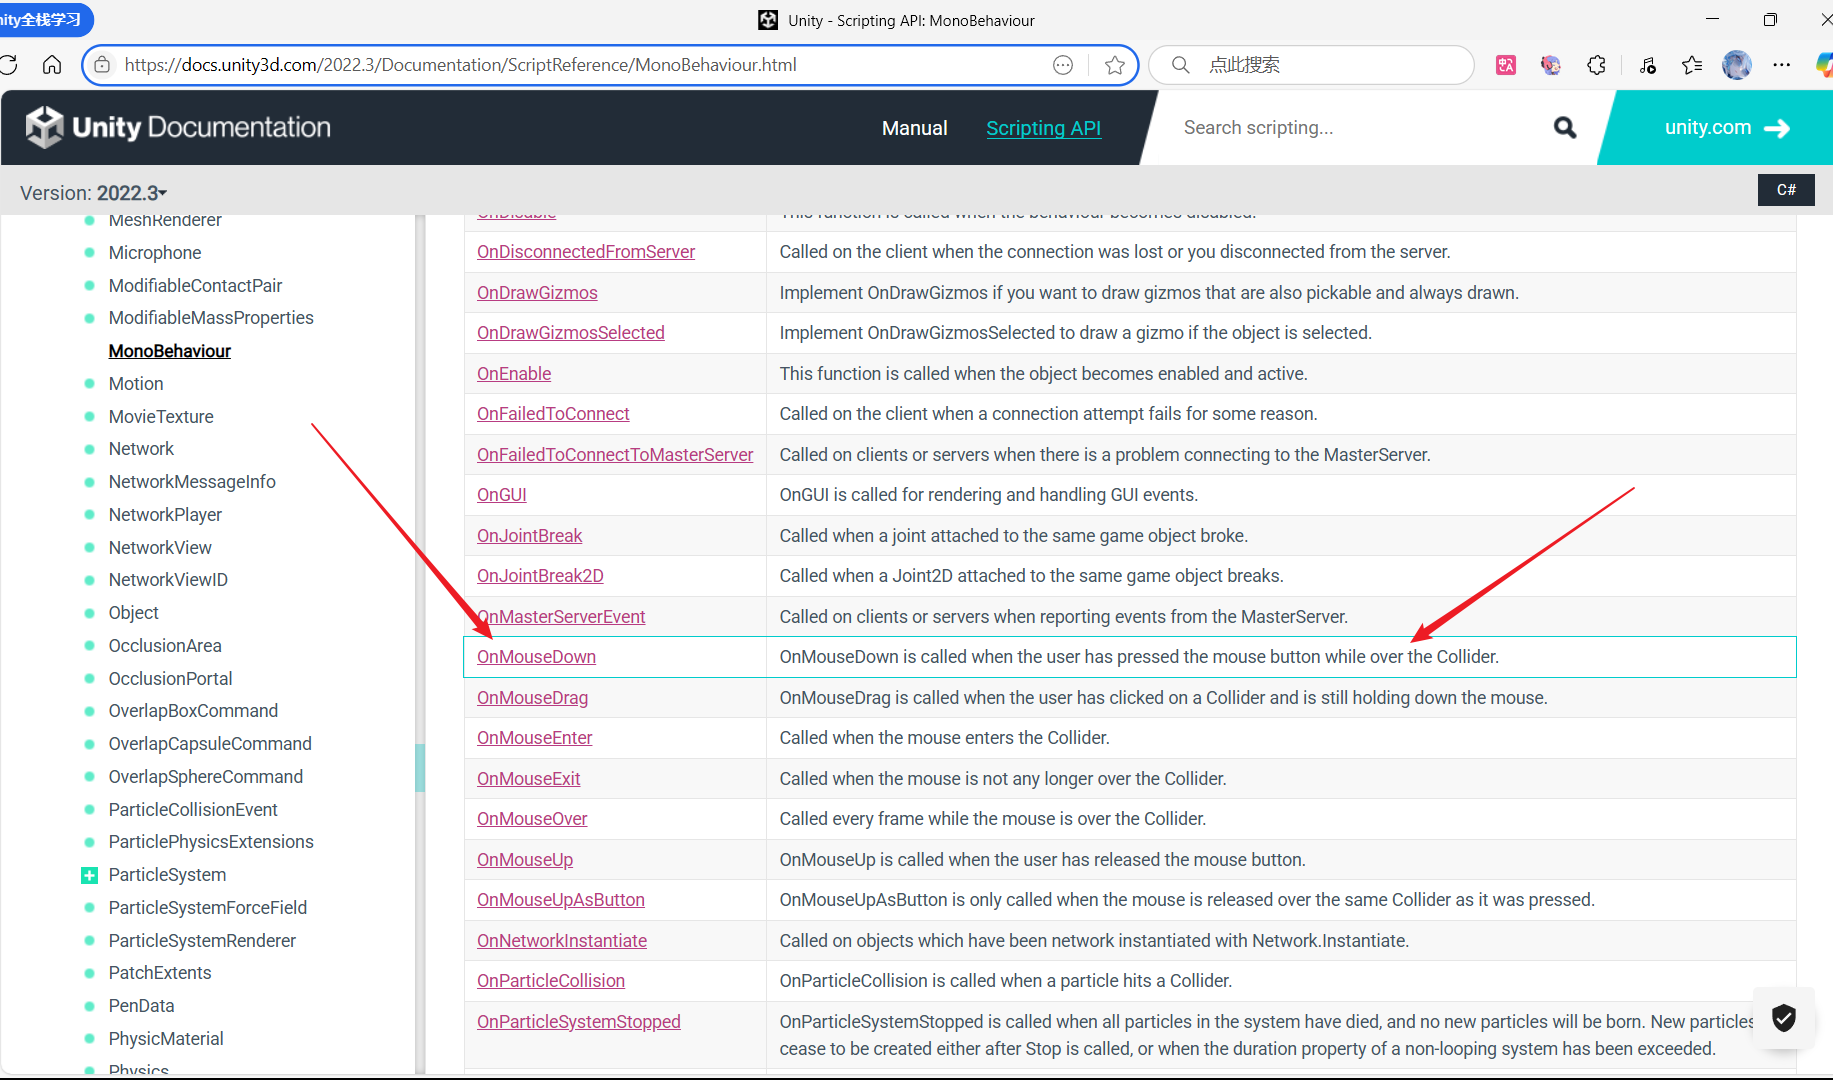Image resolution: width=1833 pixels, height=1080 pixels.
Task: Open the browser extensions puzzle icon
Action: [1597, 65]
